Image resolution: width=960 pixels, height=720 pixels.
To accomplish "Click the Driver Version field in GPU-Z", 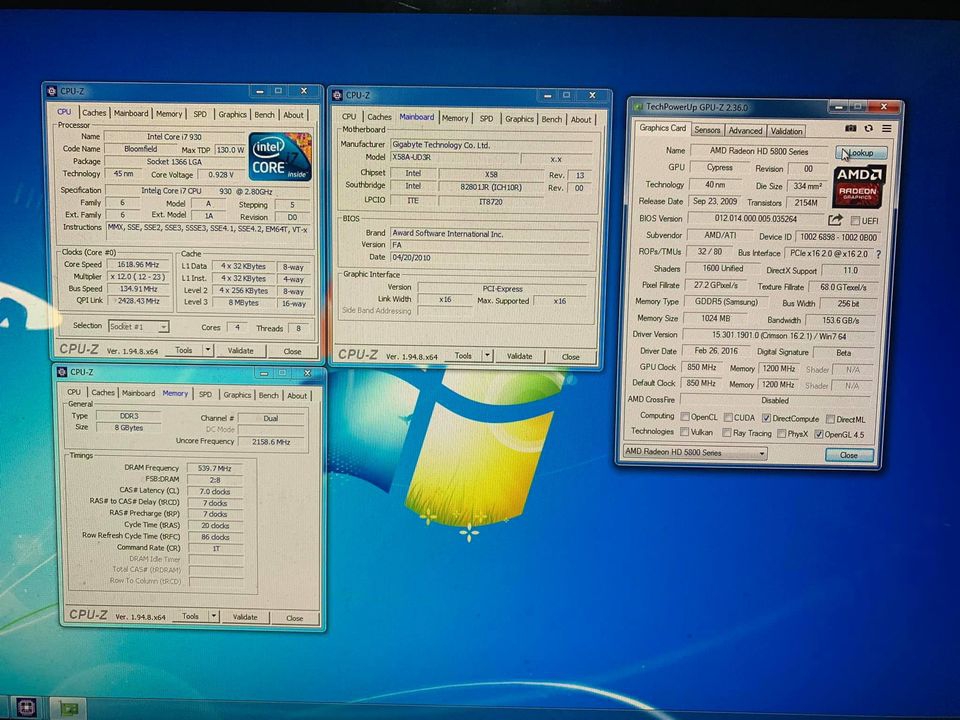I will (779, 336).
